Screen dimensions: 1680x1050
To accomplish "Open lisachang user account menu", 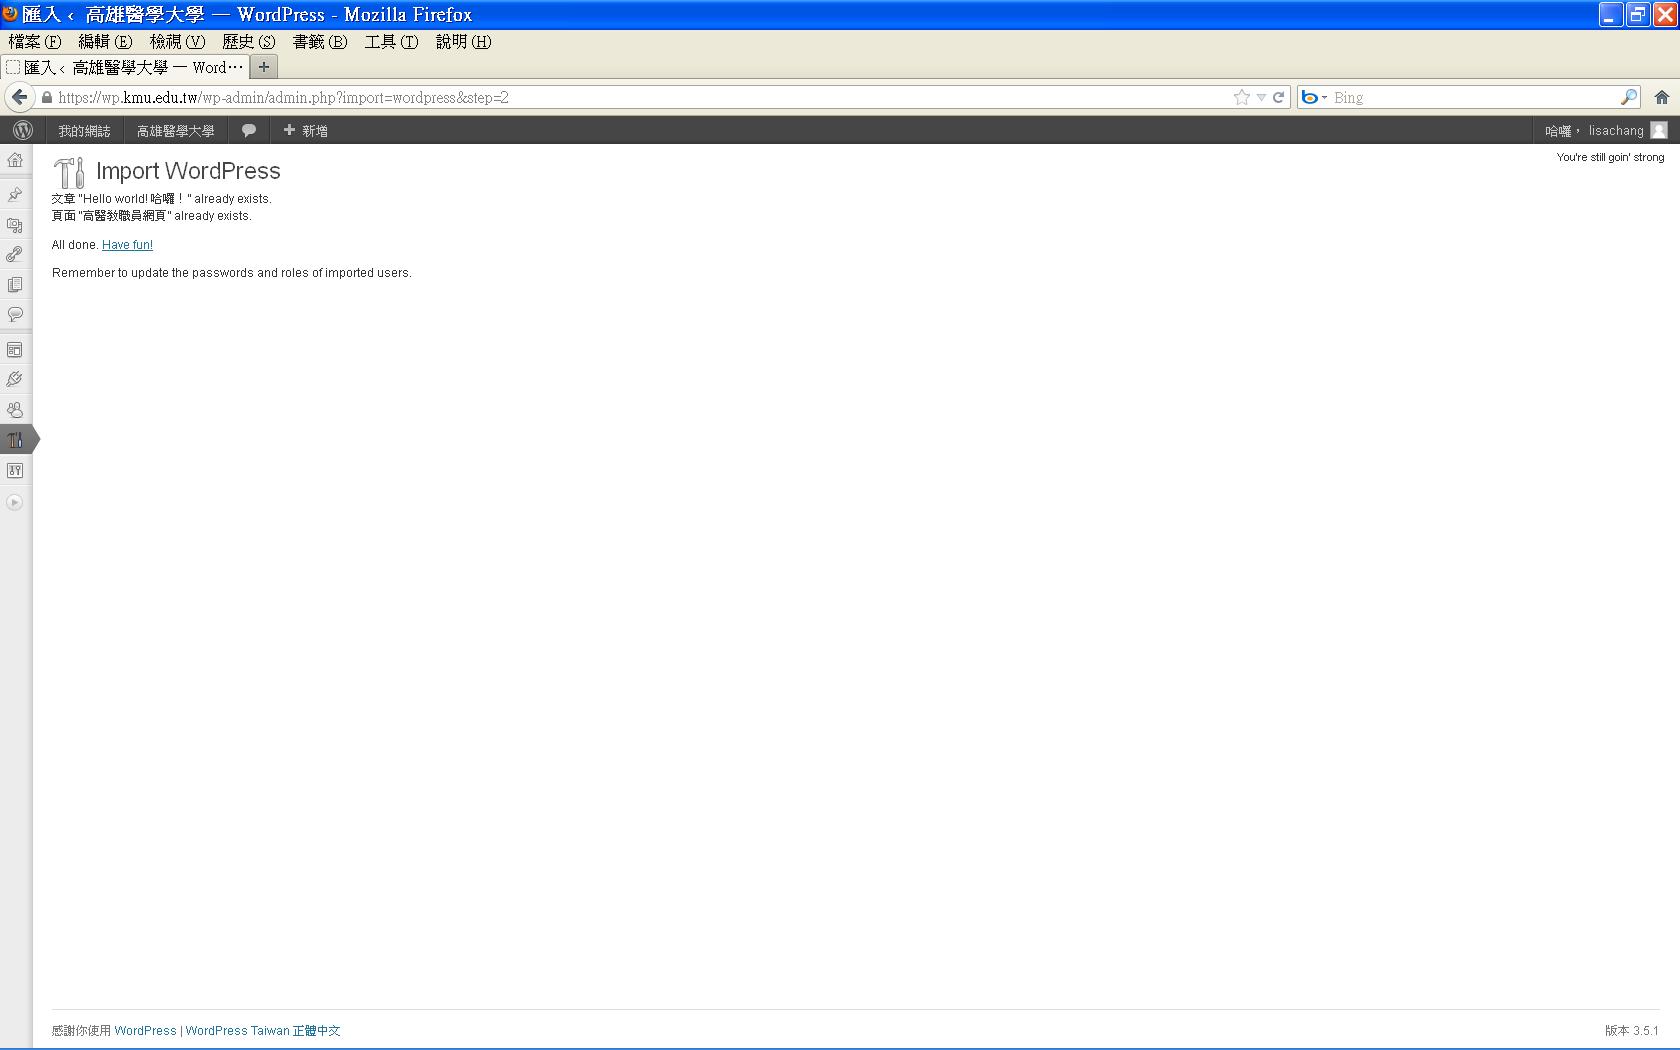I will tap(1606, 131).
